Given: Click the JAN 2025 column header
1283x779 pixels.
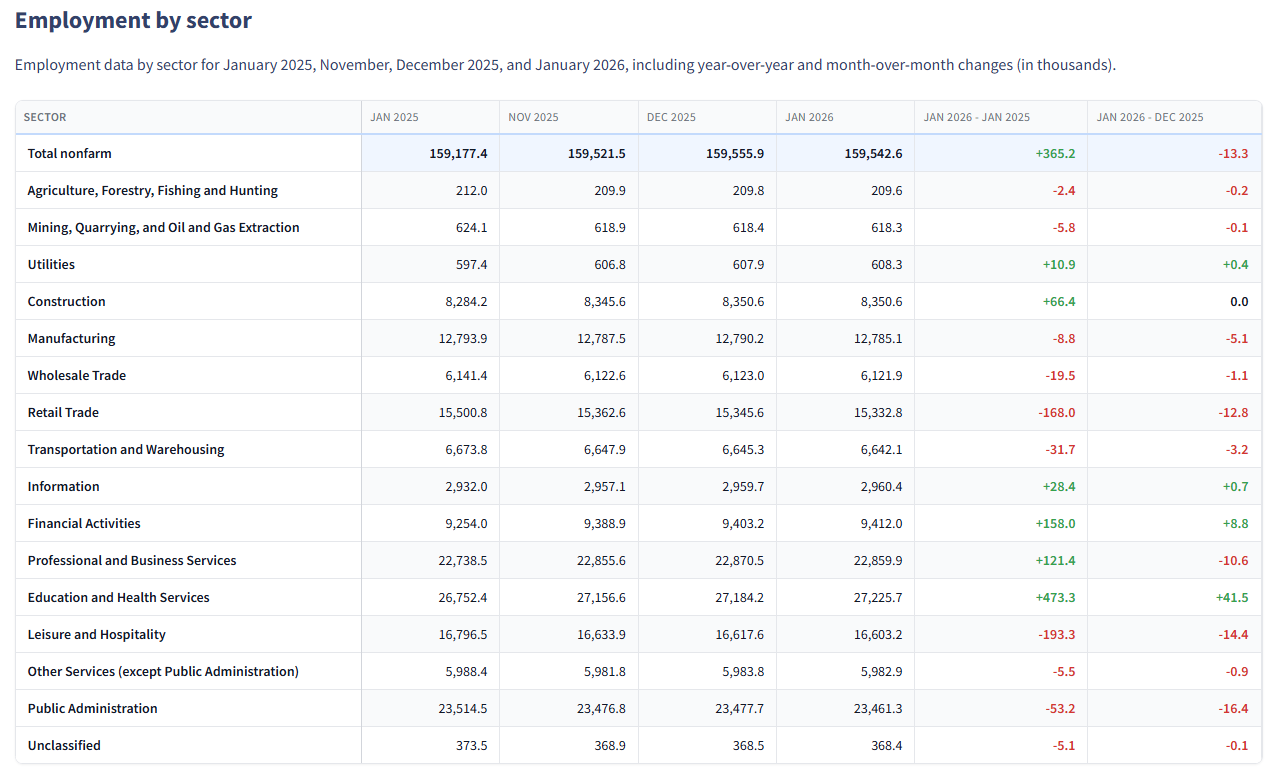Looking at the screenshot, I should [x=394, y=117].
